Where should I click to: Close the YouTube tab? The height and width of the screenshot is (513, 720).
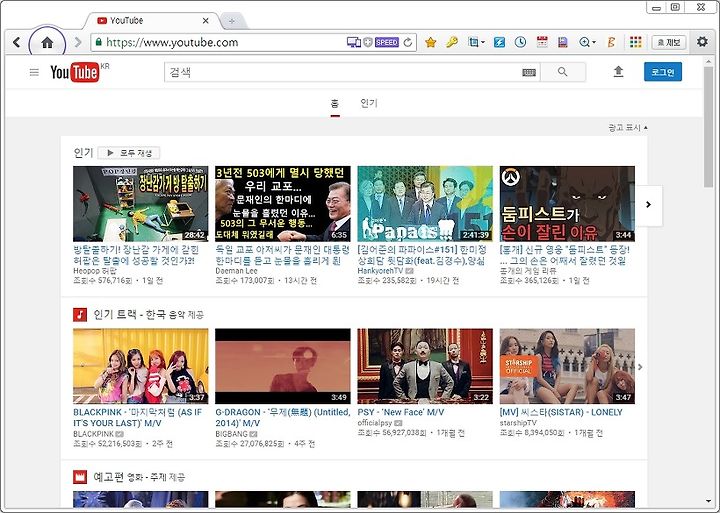click(205, 21)
